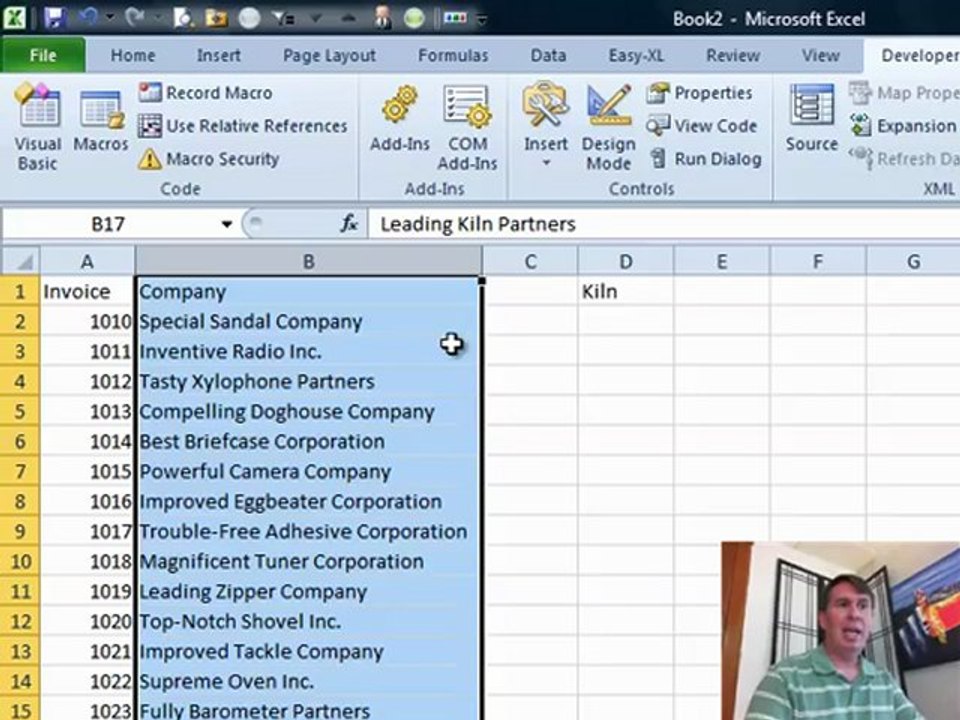Click the filter funnel icon
The width and height of the screenshot is (960, 720).
pyautogui.click(x=283, y=18)
